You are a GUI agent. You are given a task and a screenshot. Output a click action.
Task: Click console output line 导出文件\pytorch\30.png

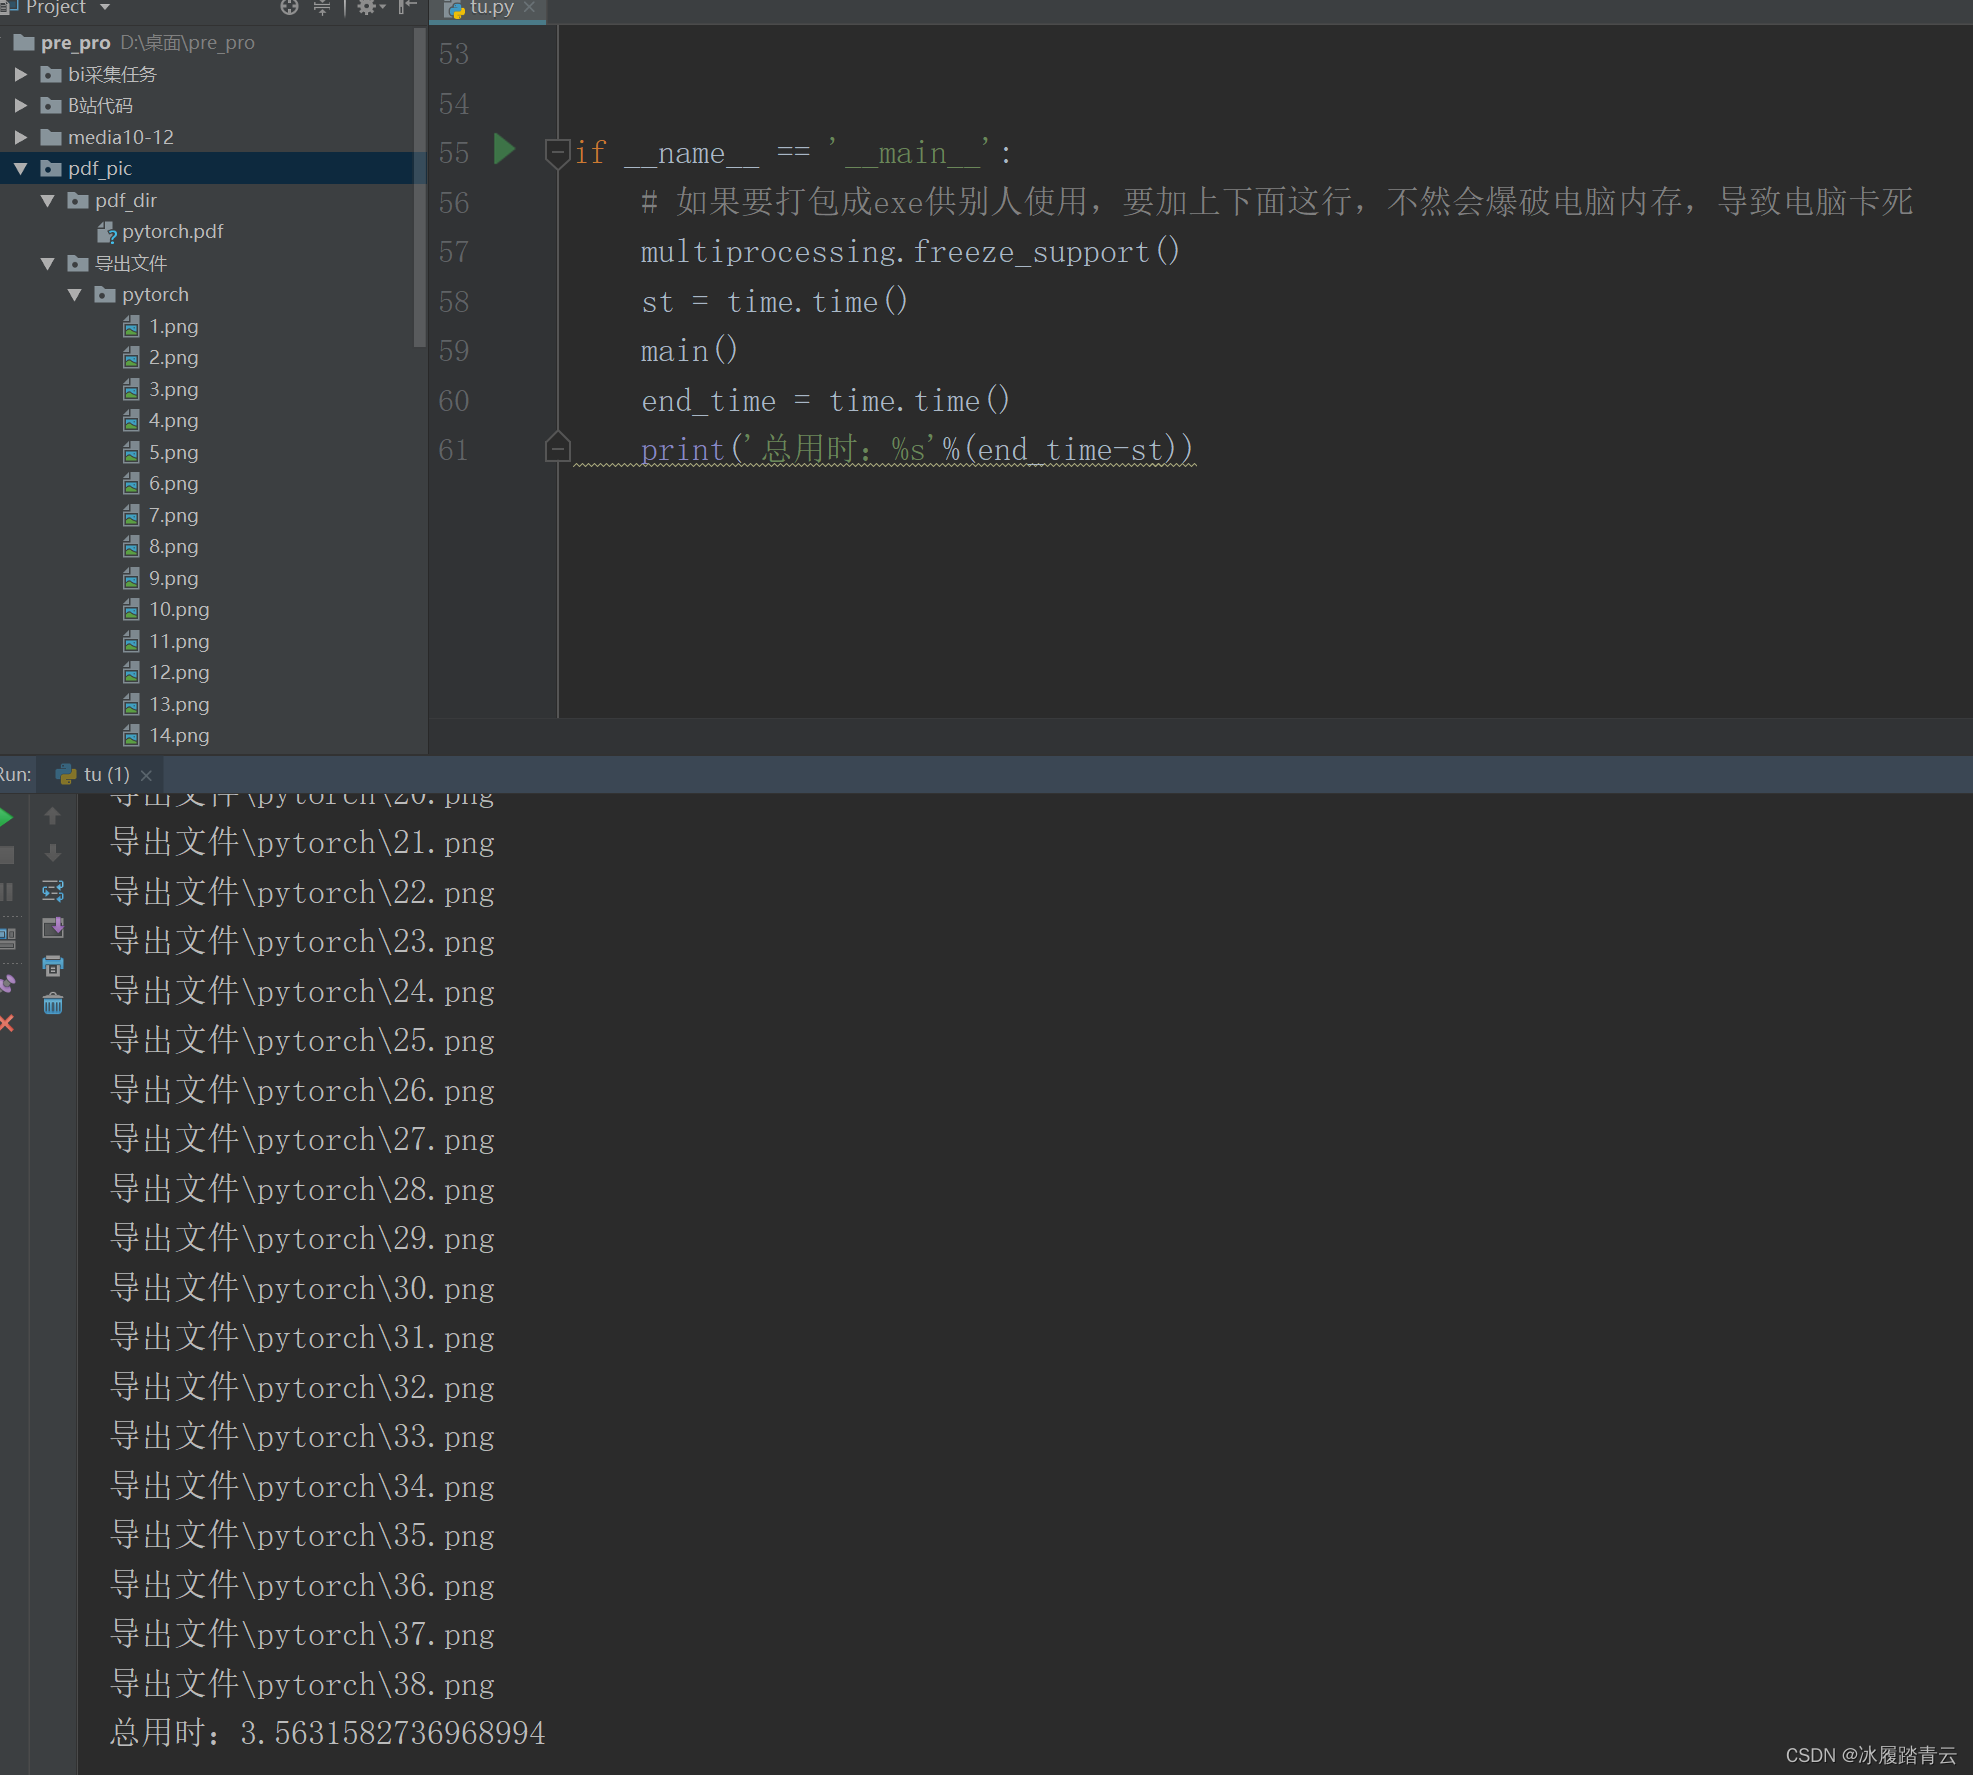pyautogui.click(x=302, y=1288)
